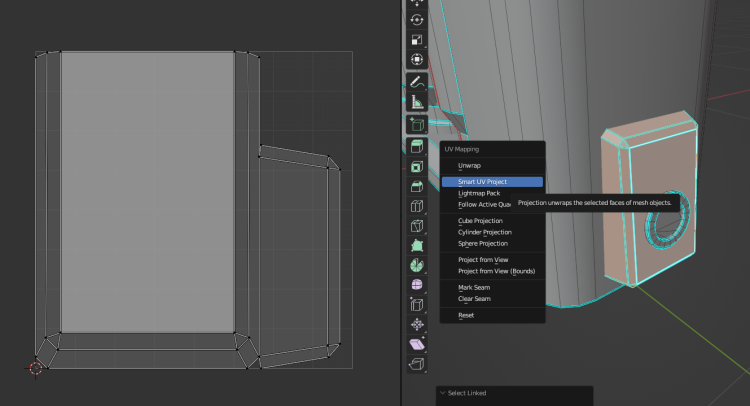Screen dimensions: 750x406
Task: Activate the Loop Cut tool
Action: point(417,206)
